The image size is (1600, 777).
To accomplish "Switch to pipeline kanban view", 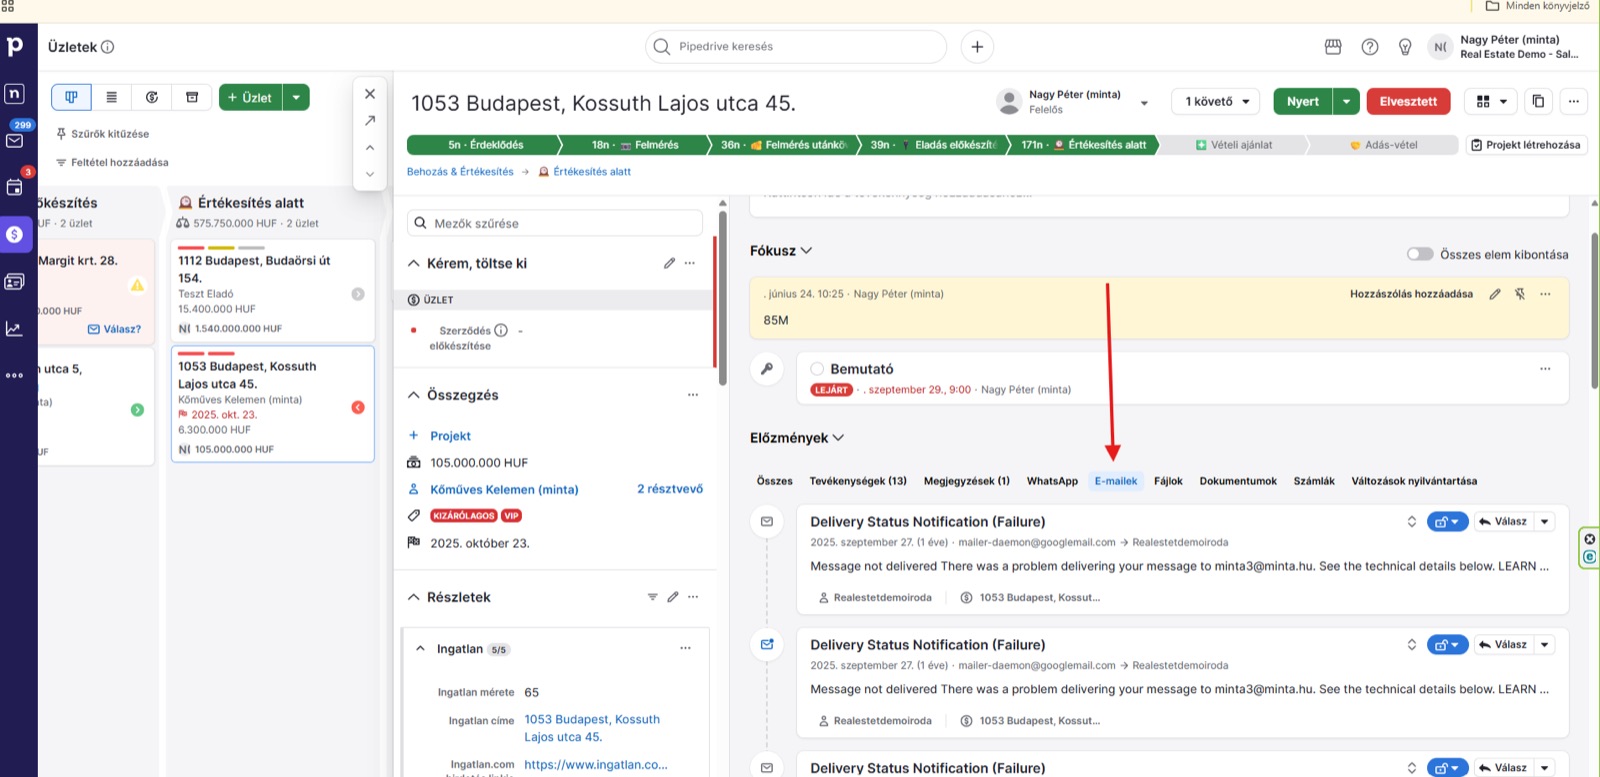I will tap(71, 97).
